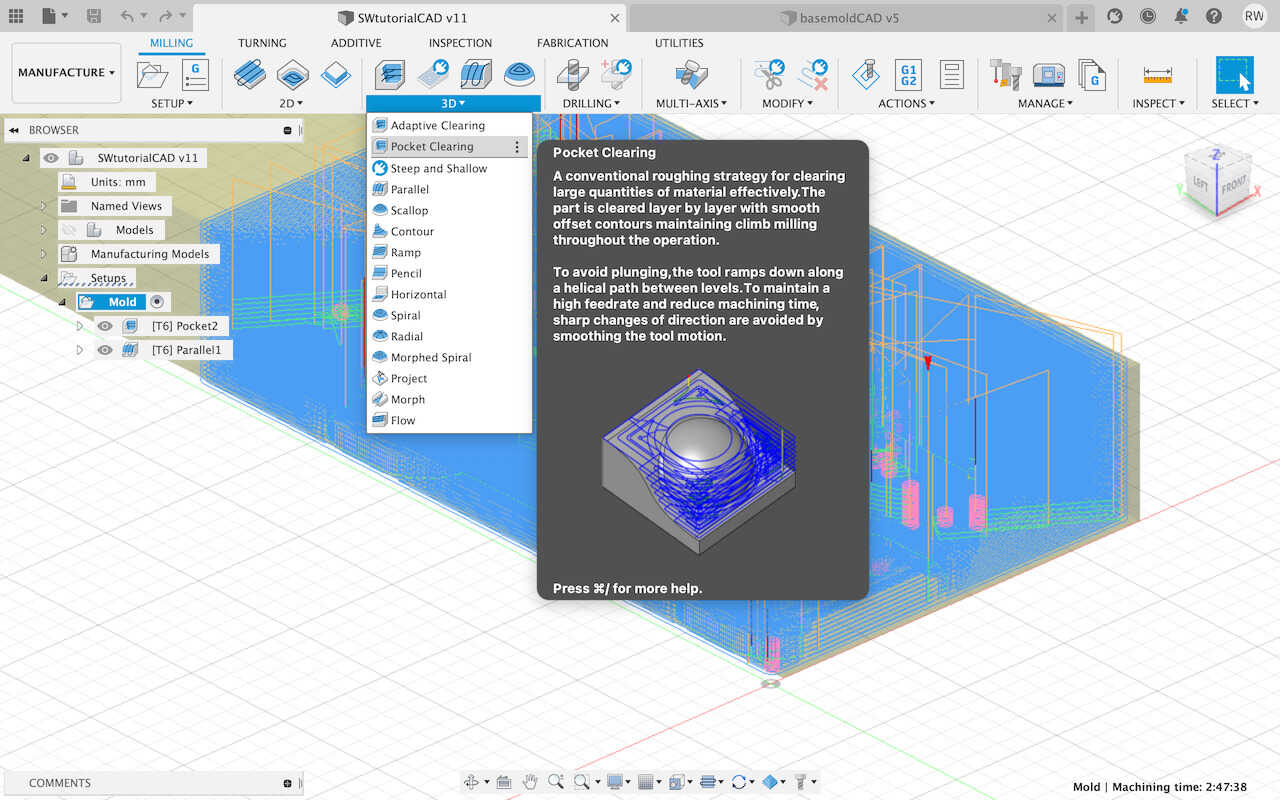Open the Machine Library icon

click(x=1049, y=74)
